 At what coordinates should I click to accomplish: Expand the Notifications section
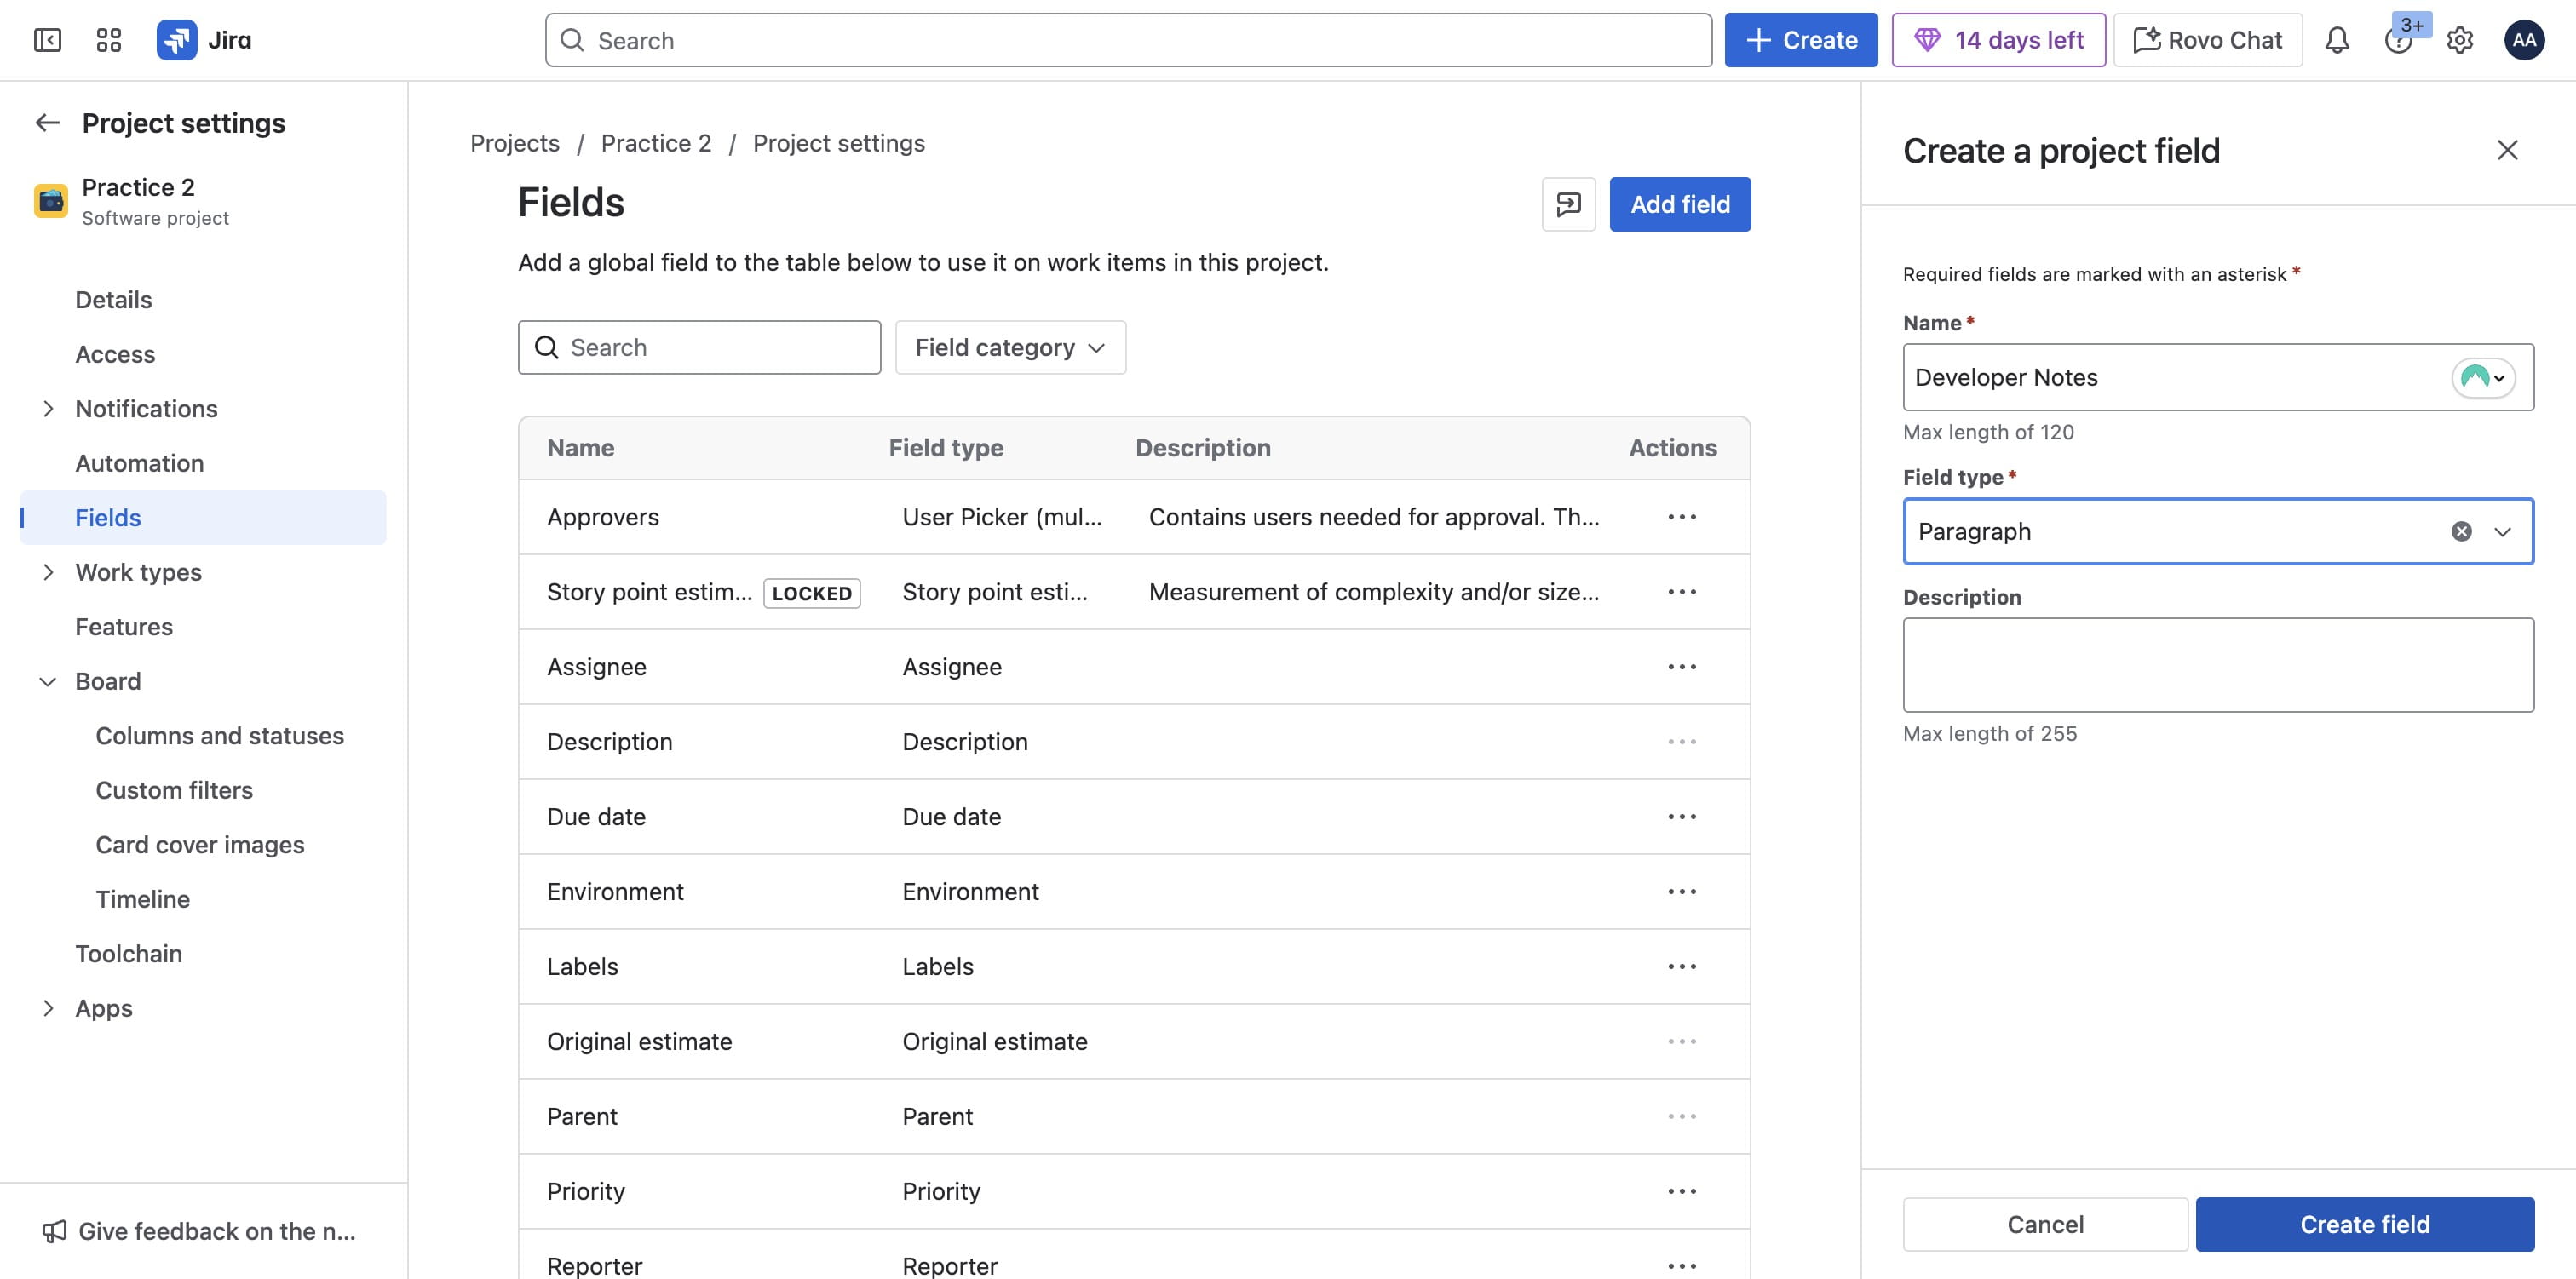coord(47,409)
